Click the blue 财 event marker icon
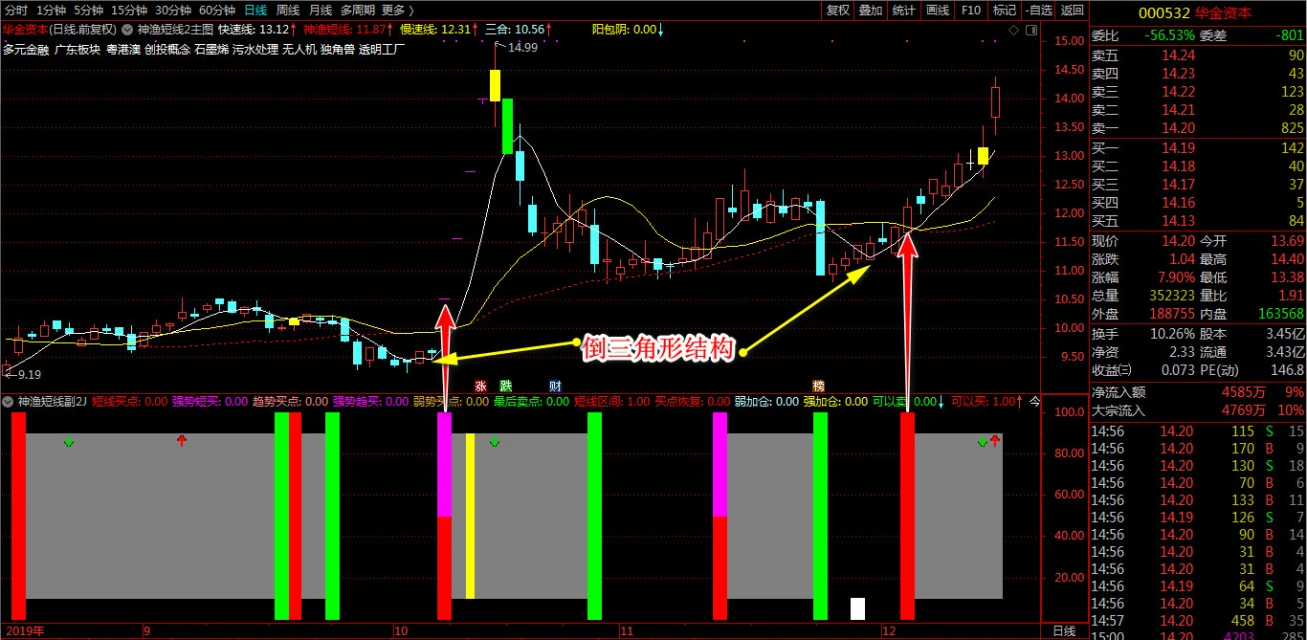 (x=555, y=385)
